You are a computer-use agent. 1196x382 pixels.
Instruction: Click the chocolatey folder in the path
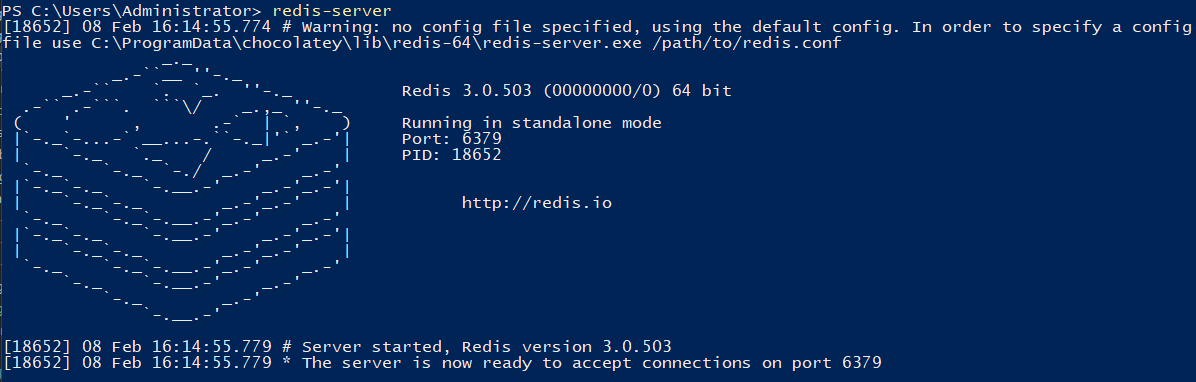[282, 43]
